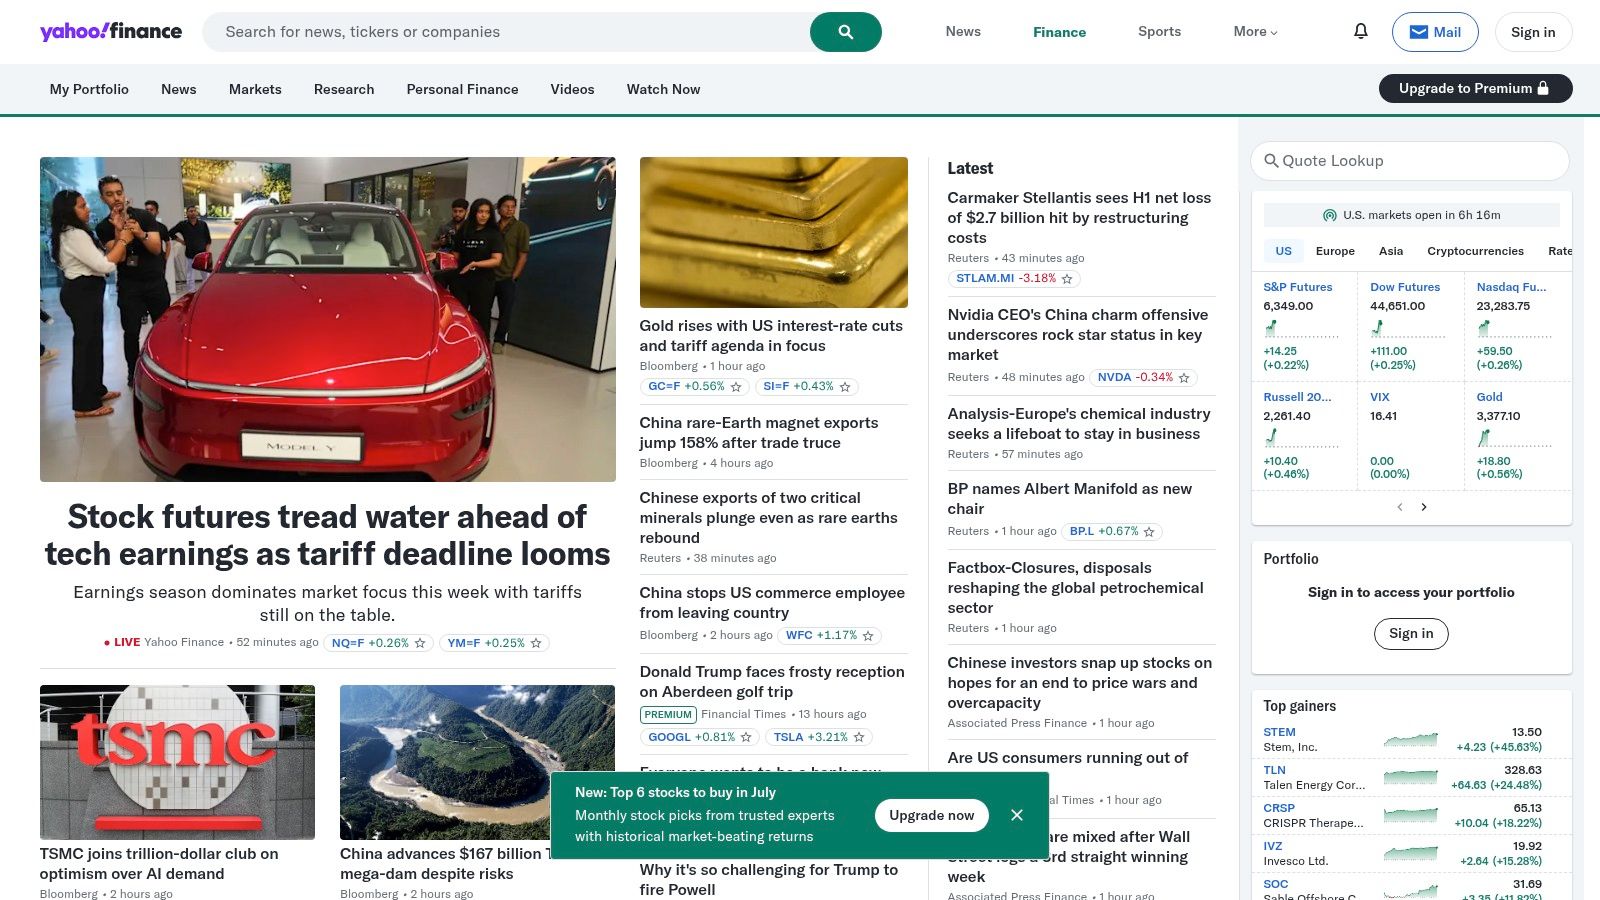Screen dimensions: 1600x900
Task: Open Carmaker Stellantis H1 net loss article
Action: [x=1080, y=218]
